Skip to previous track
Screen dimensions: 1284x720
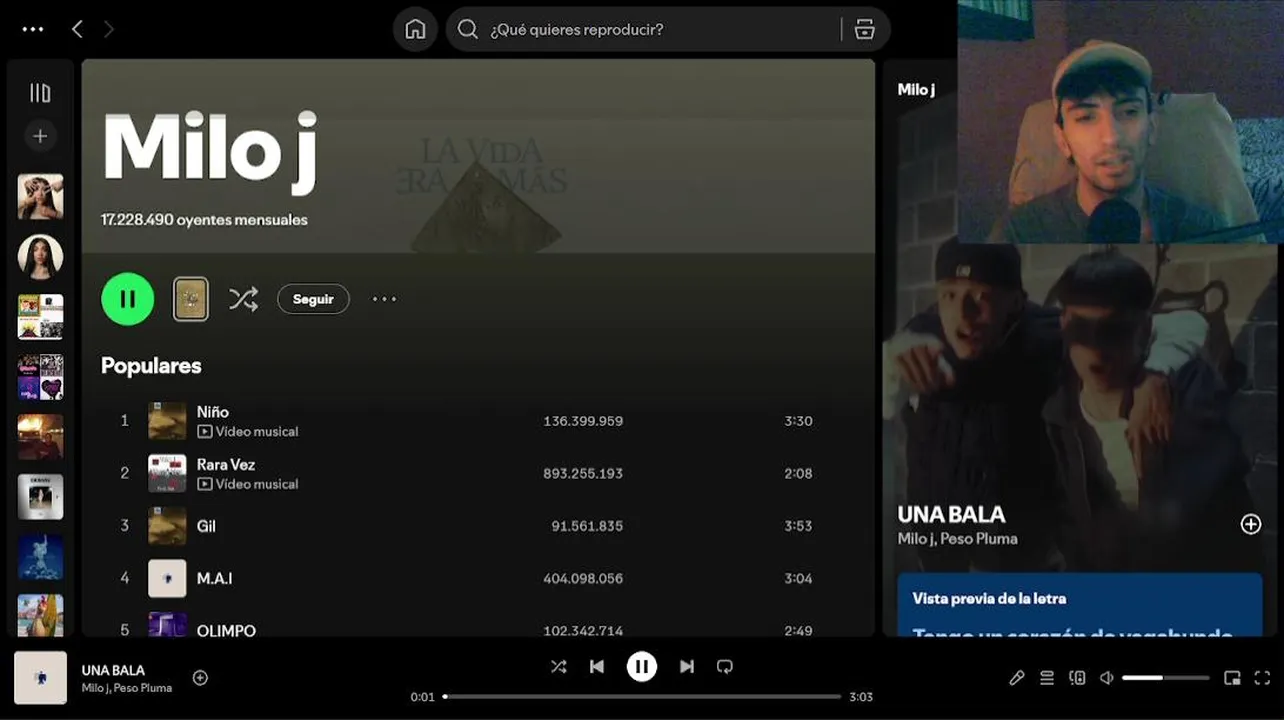pos(597,666)
